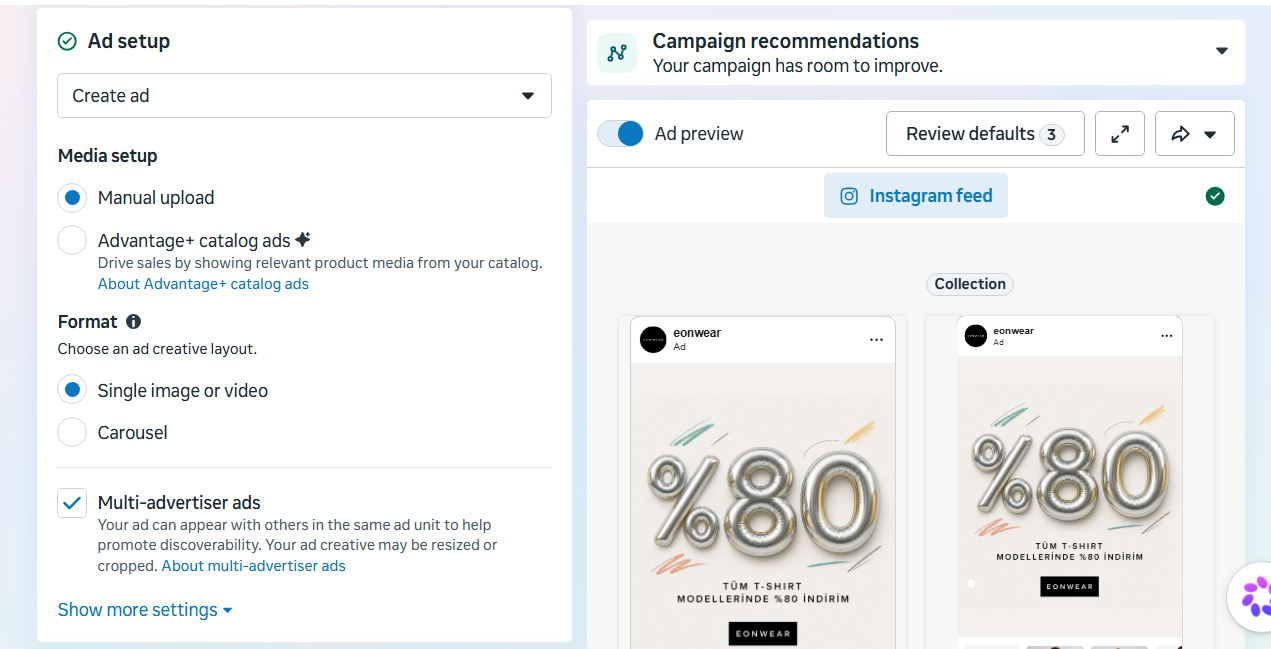This screenshot has height=649, width=1271.
Task: Click the green checkmark beside Instagram feed
Action: (x=1215, y=196)
